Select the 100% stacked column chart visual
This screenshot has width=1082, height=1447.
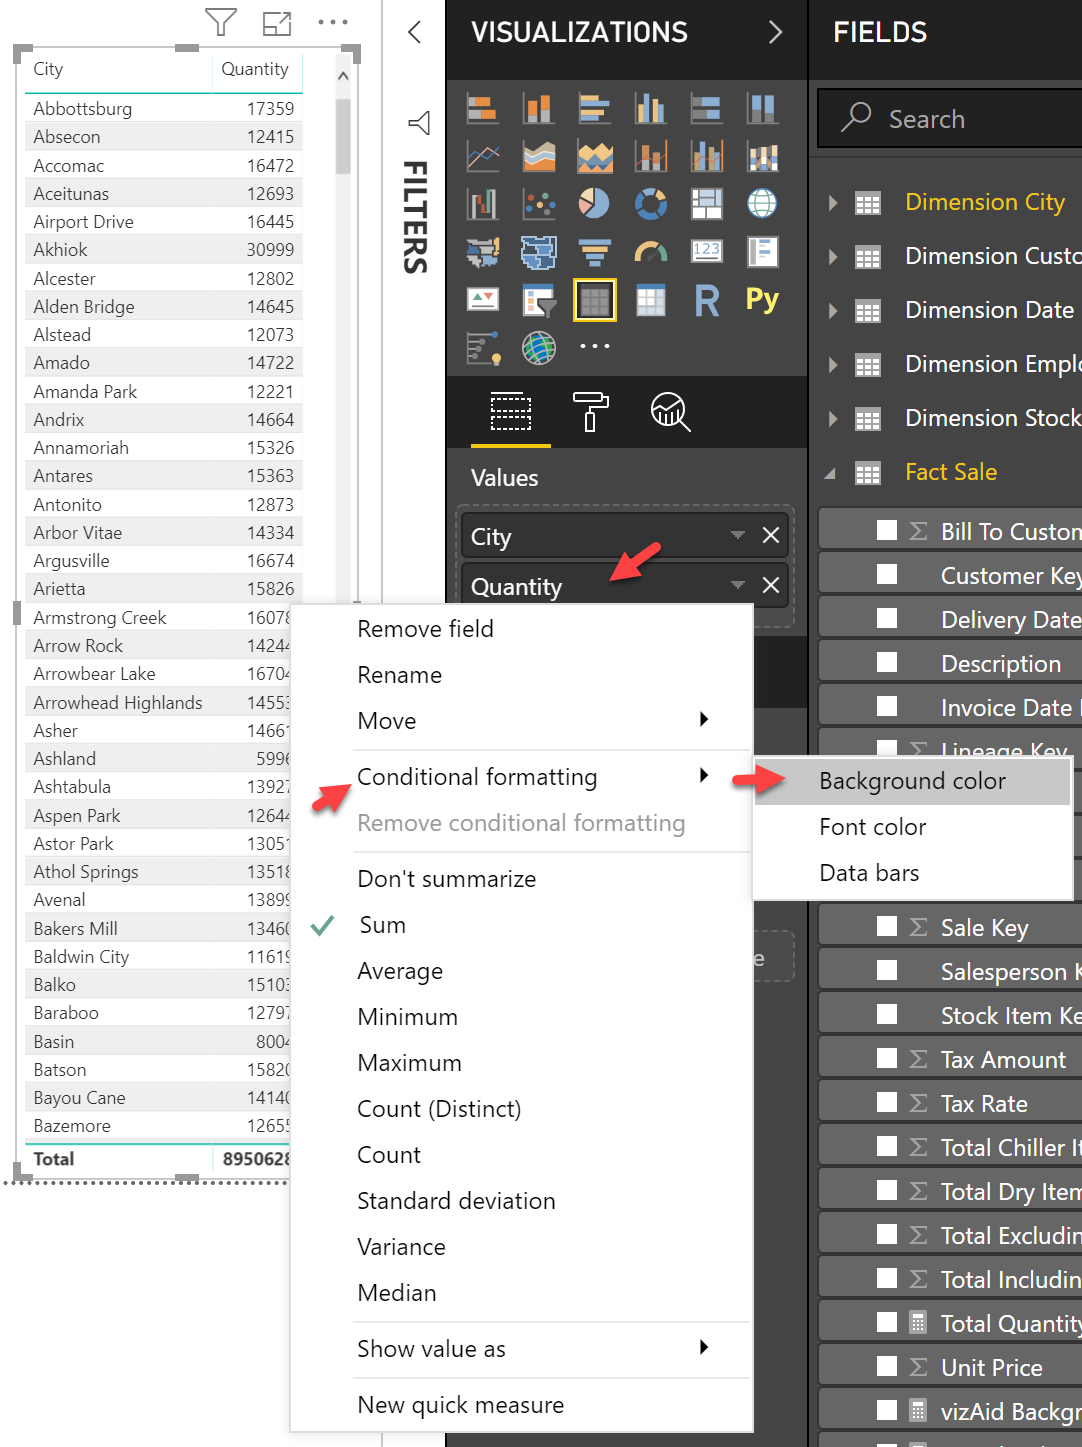(x=763, y=108)
